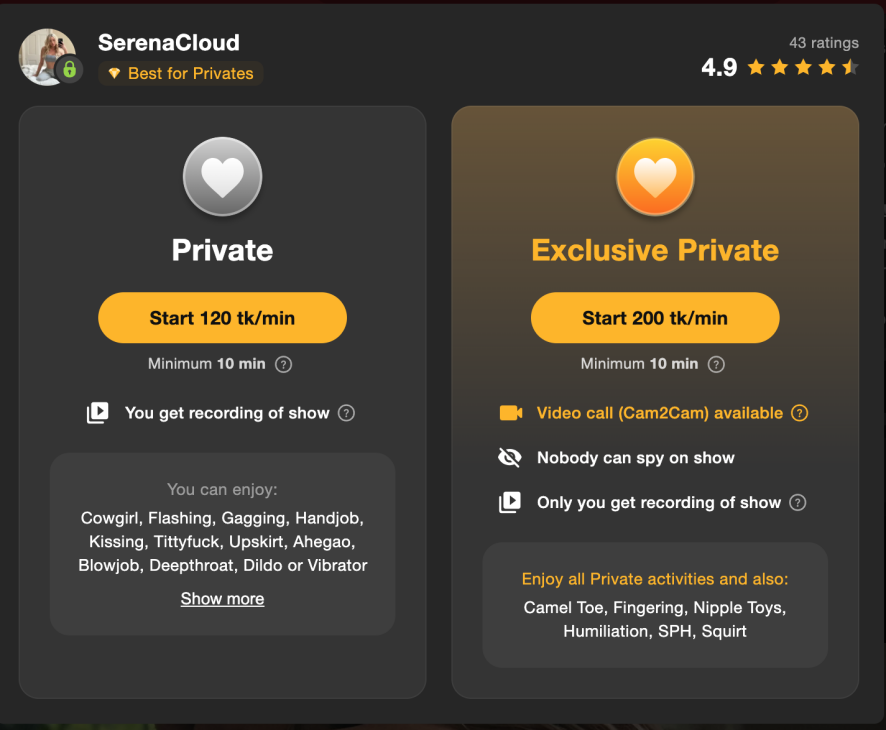Click the orange heart Exclusive Private icon

pyautogui.click(x=655, y=176)
